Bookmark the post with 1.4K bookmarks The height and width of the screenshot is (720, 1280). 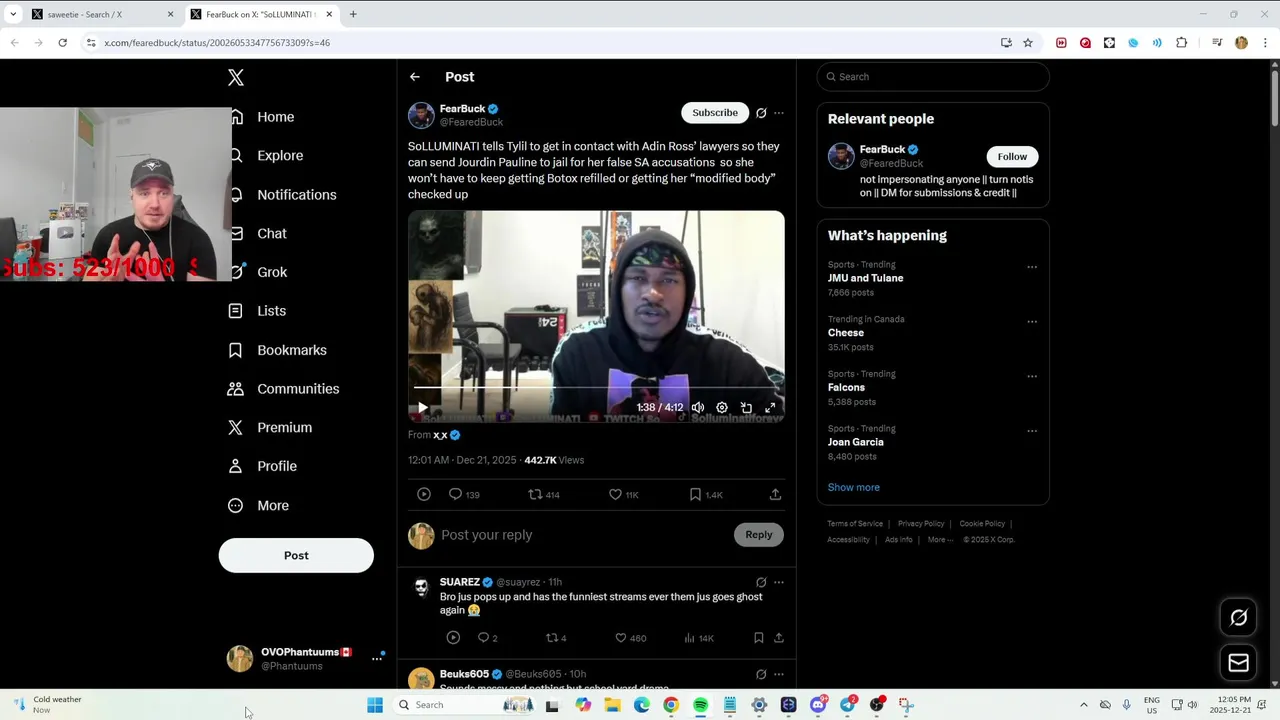[706, 495]
